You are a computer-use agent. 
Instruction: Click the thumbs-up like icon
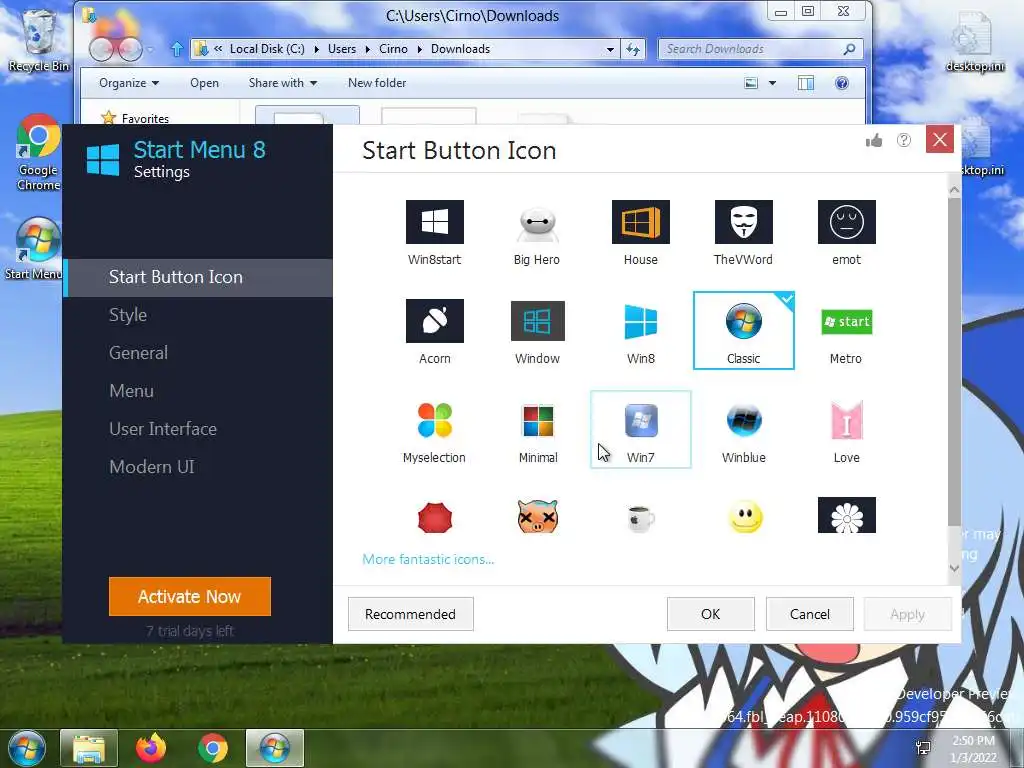[874, 140]
